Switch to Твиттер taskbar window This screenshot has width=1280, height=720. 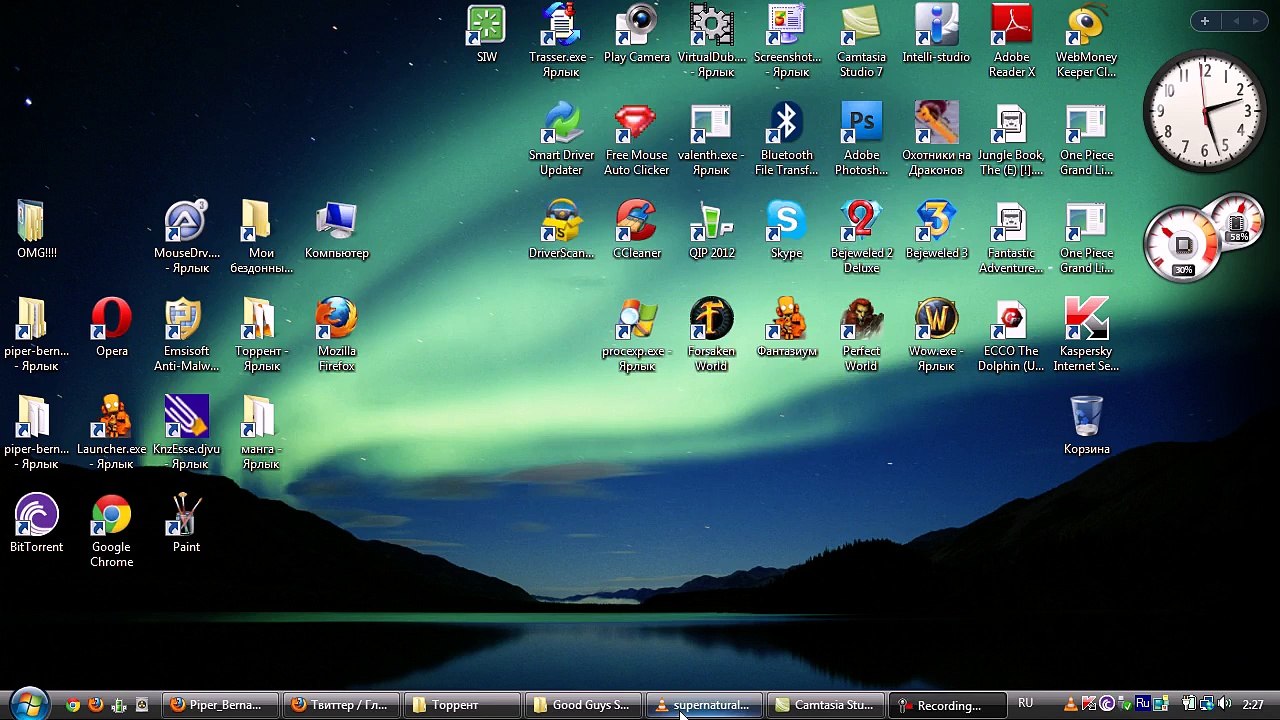(x=341, y=705)
